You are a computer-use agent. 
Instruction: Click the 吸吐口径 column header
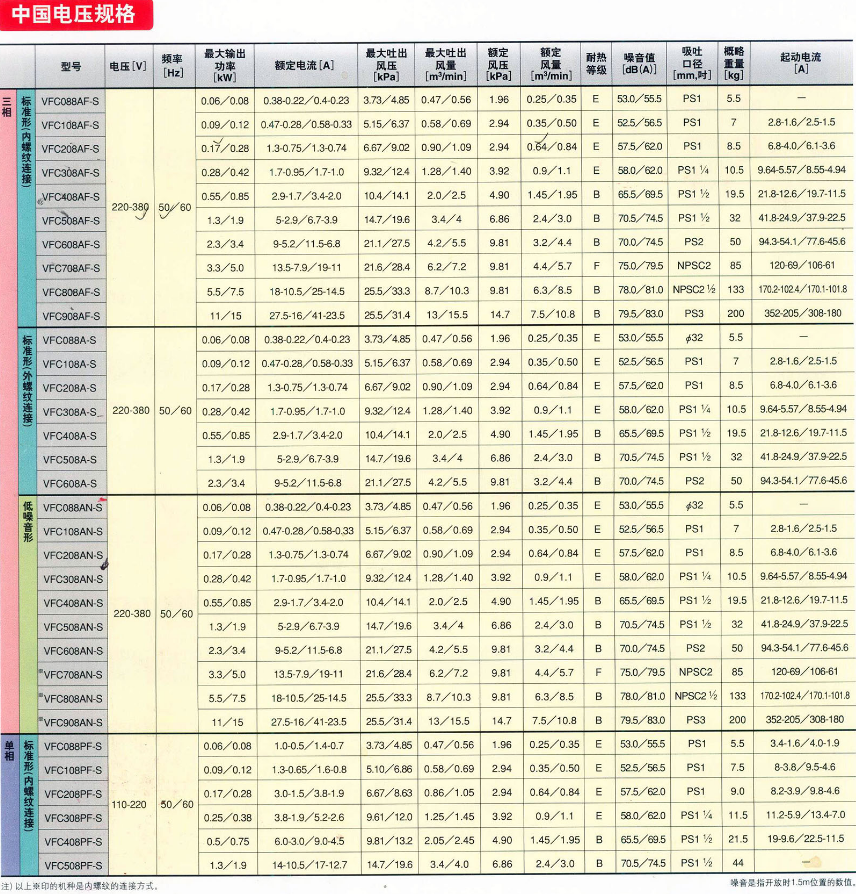(x=692, y=66)
